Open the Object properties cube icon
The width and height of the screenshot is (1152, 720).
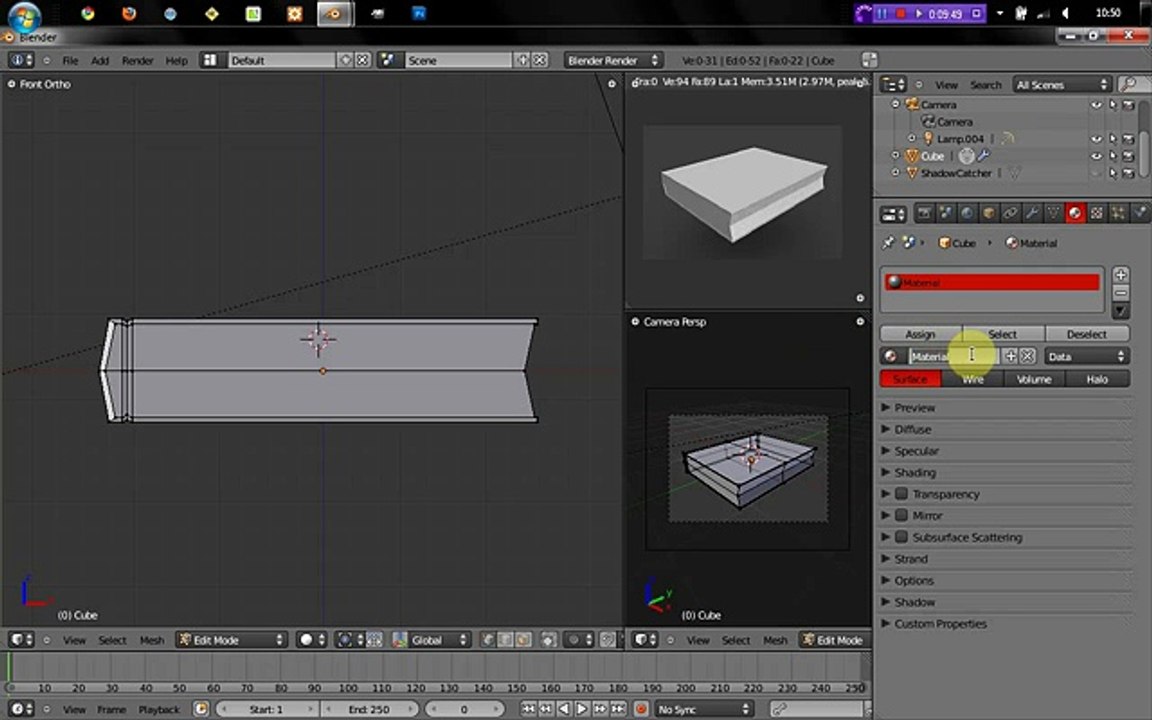coord(989,214)
